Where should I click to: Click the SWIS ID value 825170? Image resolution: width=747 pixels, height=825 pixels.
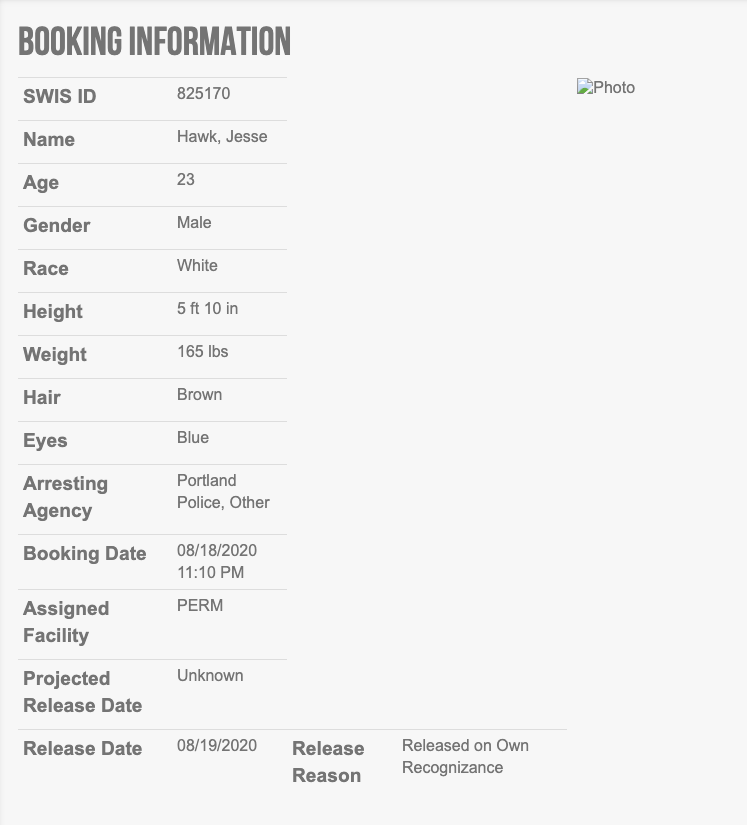coord(203,94)
